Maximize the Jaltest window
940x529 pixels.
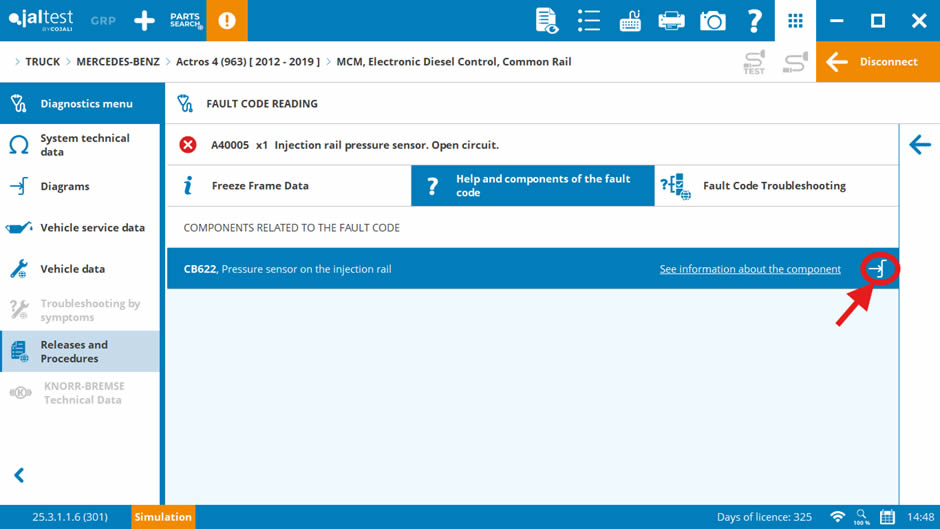pyautogui.click(x=878, y=20)
